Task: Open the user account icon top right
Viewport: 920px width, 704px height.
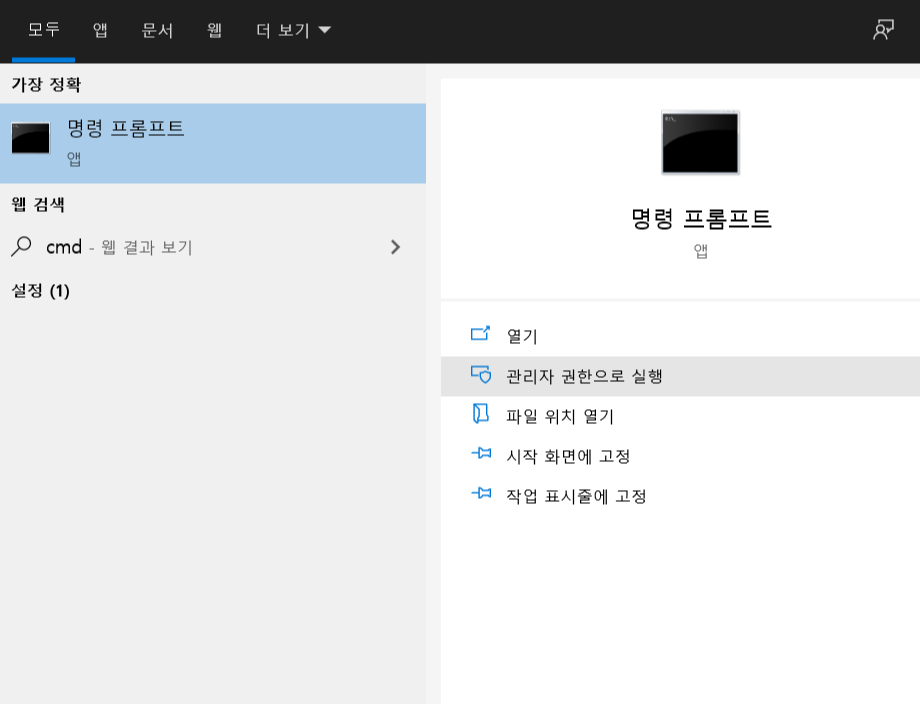Action: click(x=881, y=30)
